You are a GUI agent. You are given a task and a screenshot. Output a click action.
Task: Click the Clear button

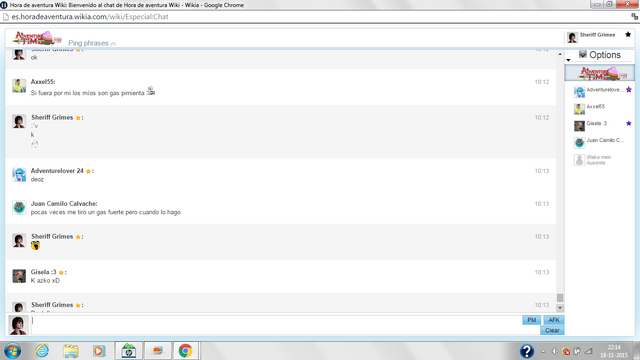click(x=552, y=330)
